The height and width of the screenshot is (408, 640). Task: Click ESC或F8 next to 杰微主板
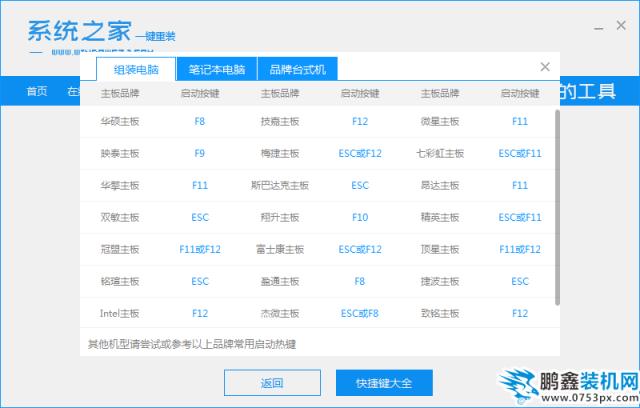pyautogui.click(x=360, y=313)
